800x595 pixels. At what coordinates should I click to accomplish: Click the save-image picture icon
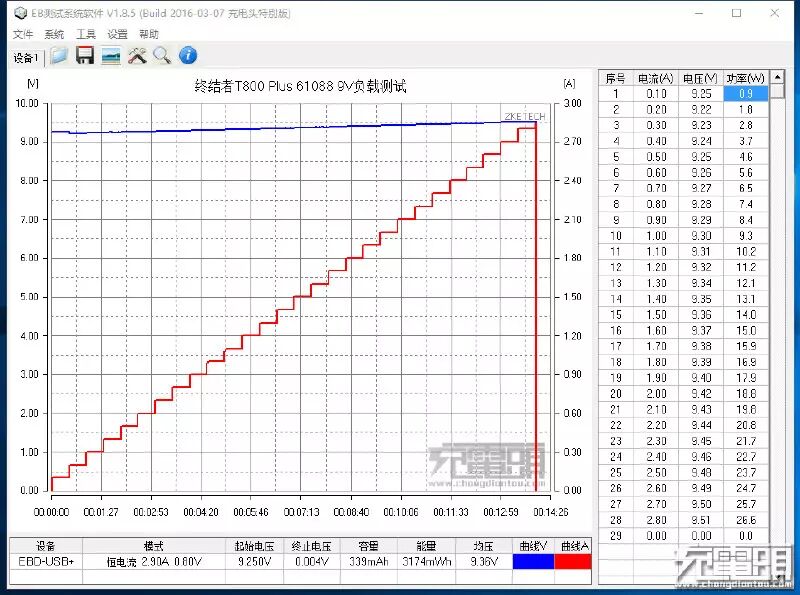(111, 56)
